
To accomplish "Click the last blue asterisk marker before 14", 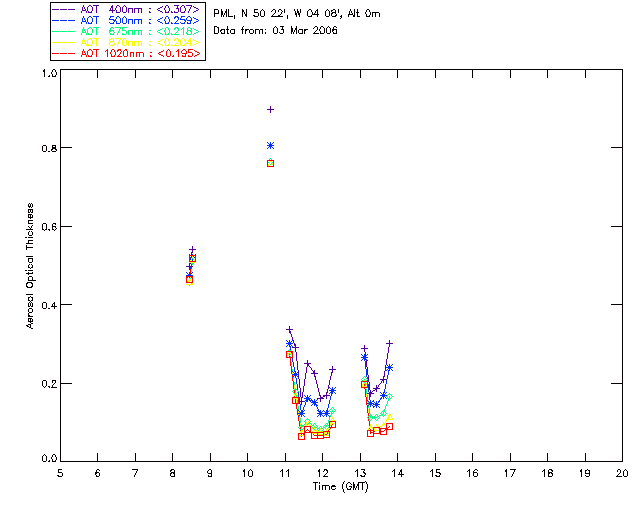I will (x=389, y=367).
